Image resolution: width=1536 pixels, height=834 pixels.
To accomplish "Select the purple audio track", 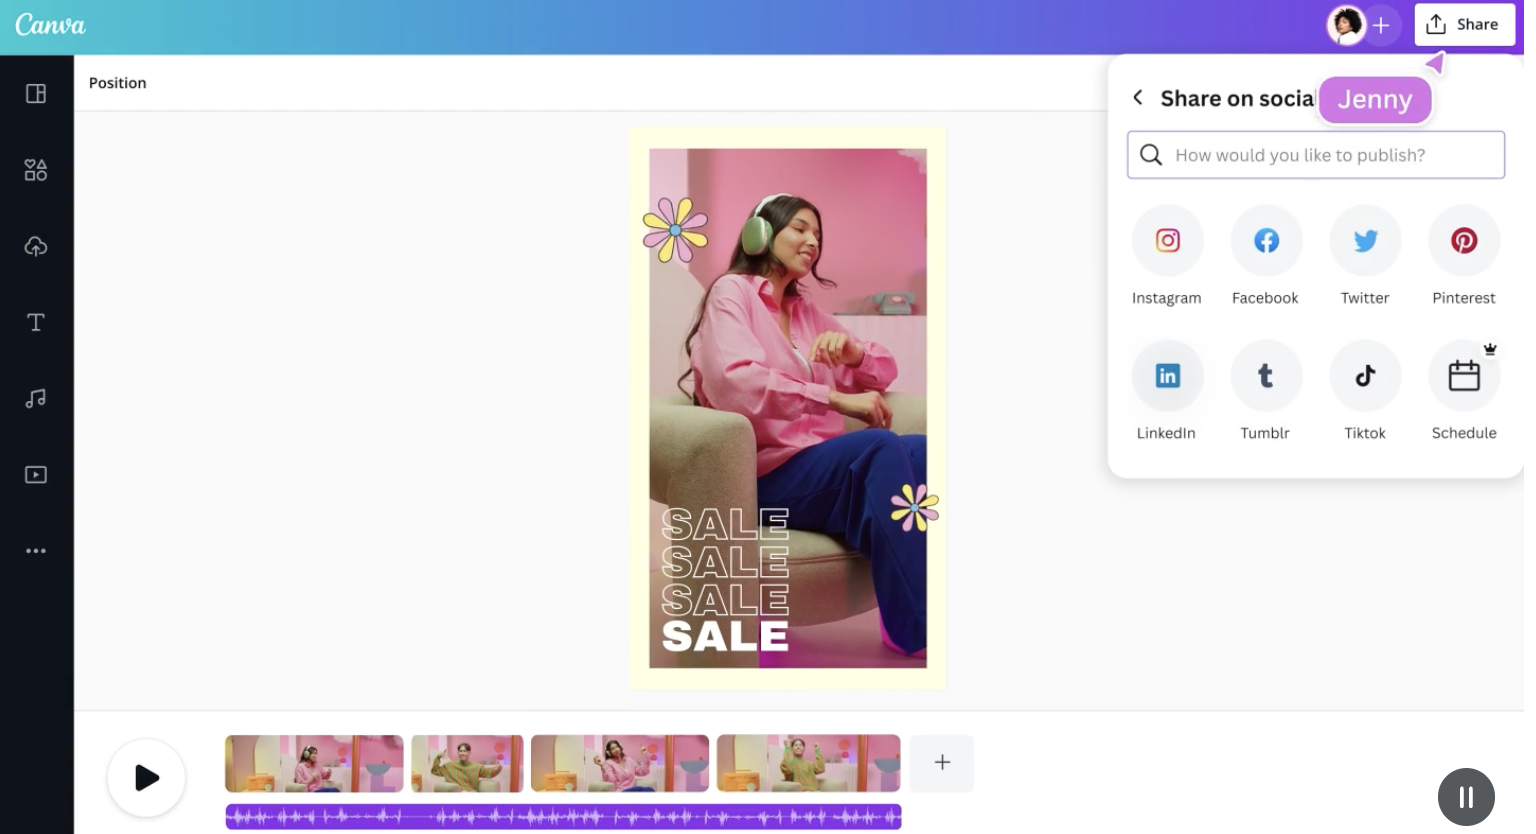I will coord(563,817).
